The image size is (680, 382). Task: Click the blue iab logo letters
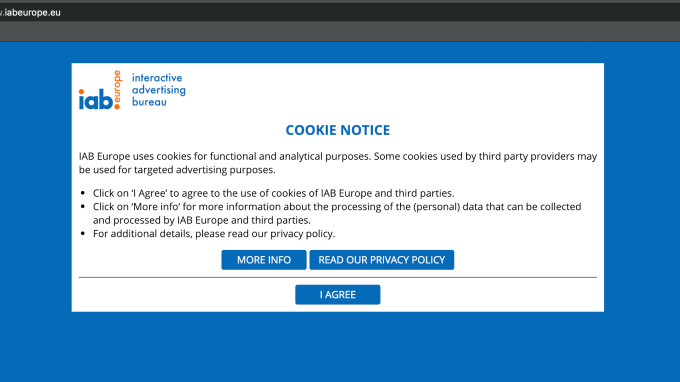[95, 99]
